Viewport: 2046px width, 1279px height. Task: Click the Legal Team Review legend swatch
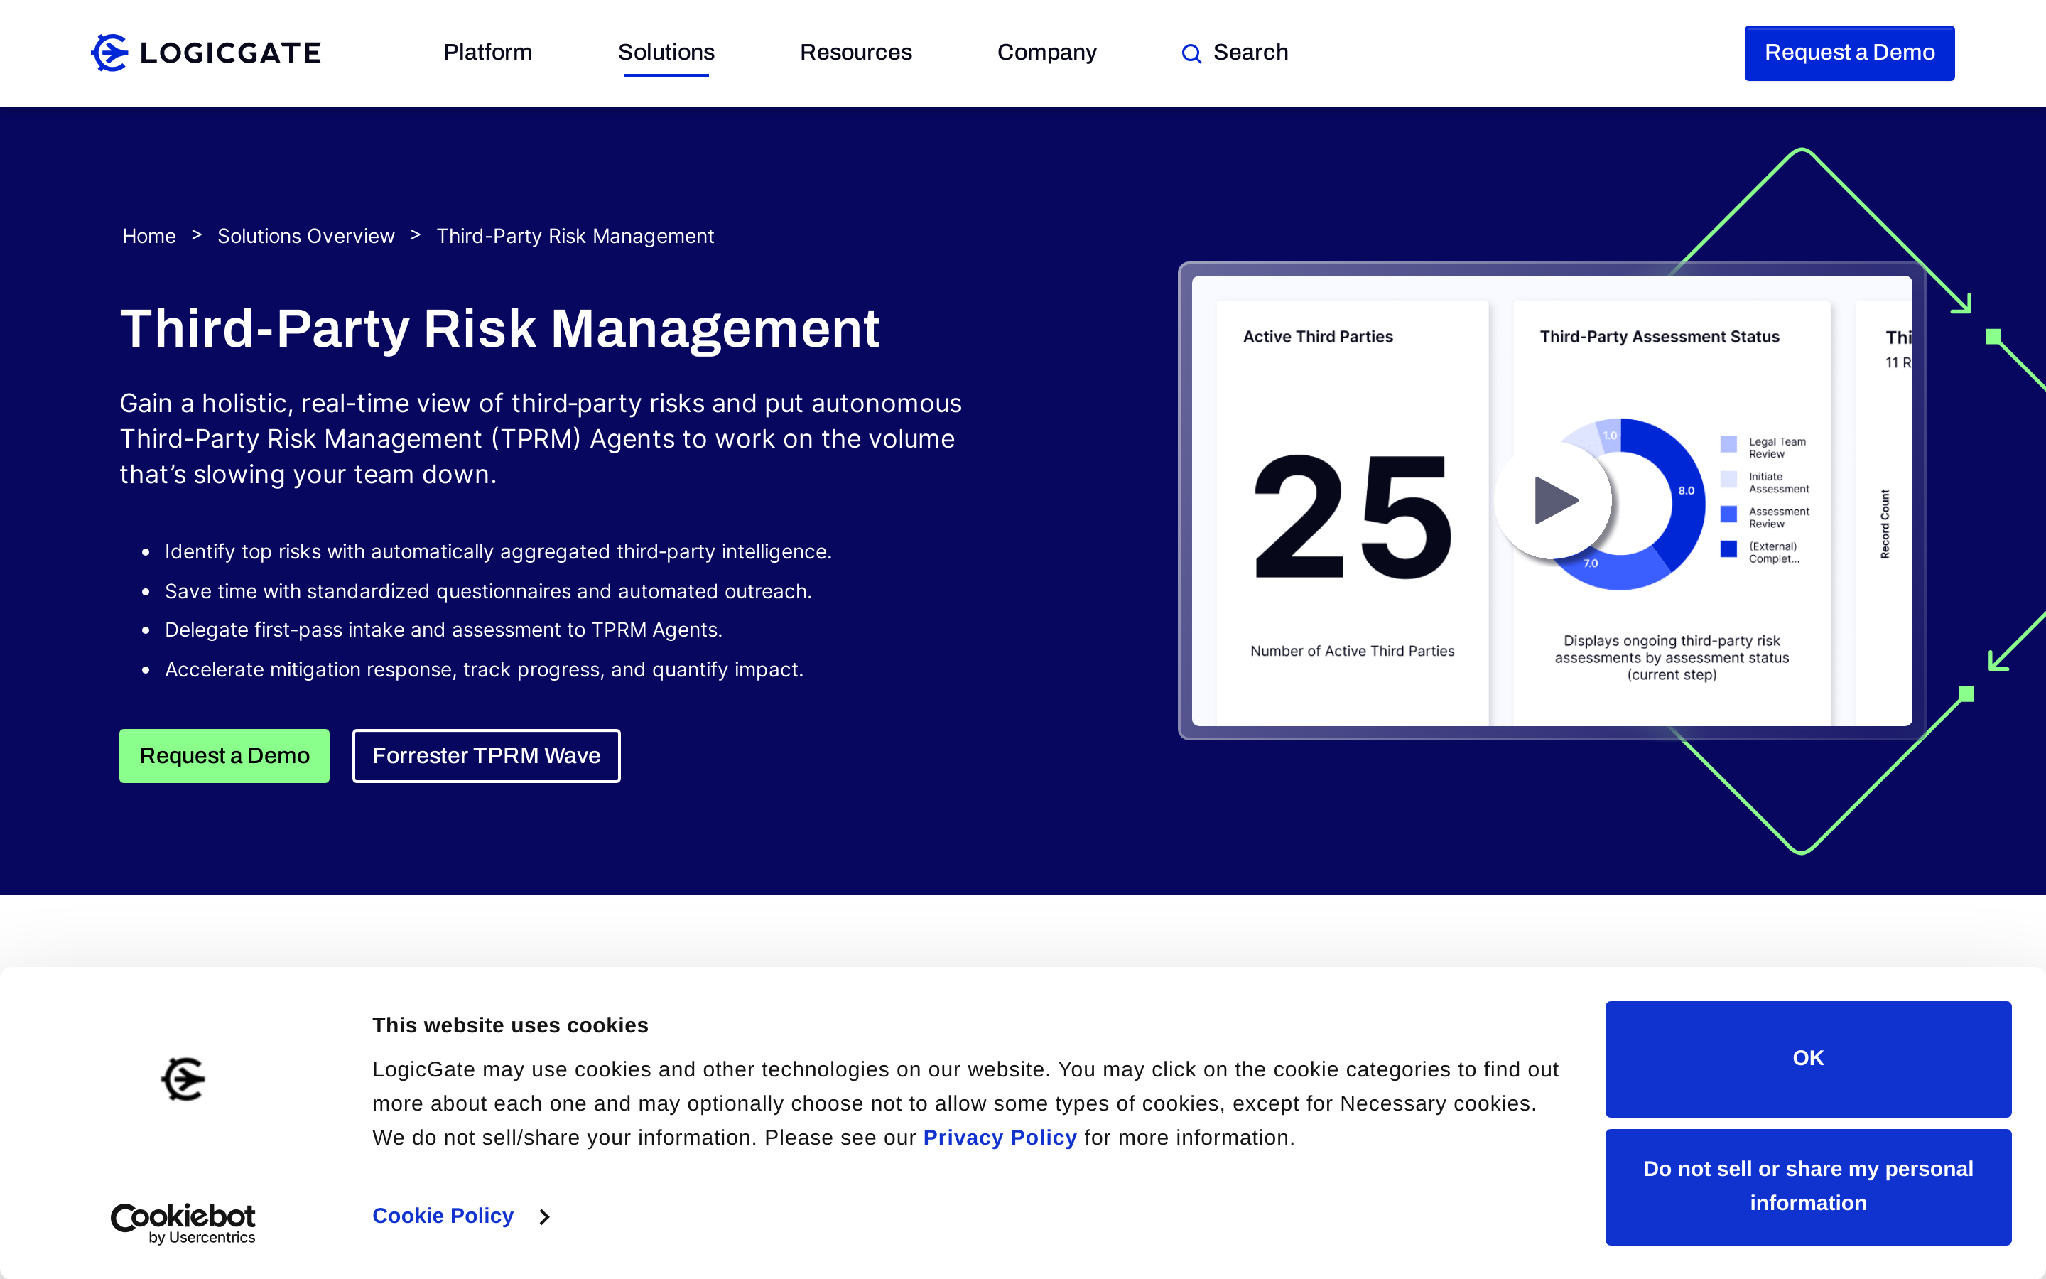pos(1729,444)
